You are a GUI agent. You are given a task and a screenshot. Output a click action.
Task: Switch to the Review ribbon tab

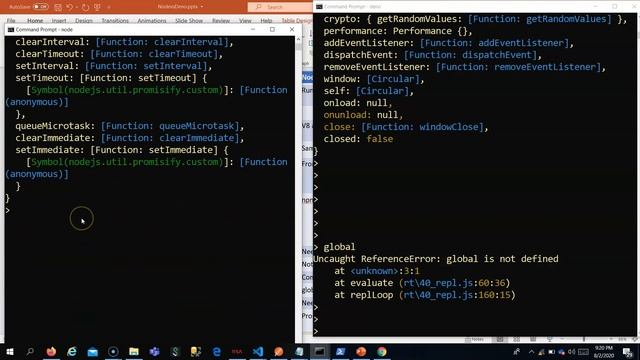[x=221, y=20]
